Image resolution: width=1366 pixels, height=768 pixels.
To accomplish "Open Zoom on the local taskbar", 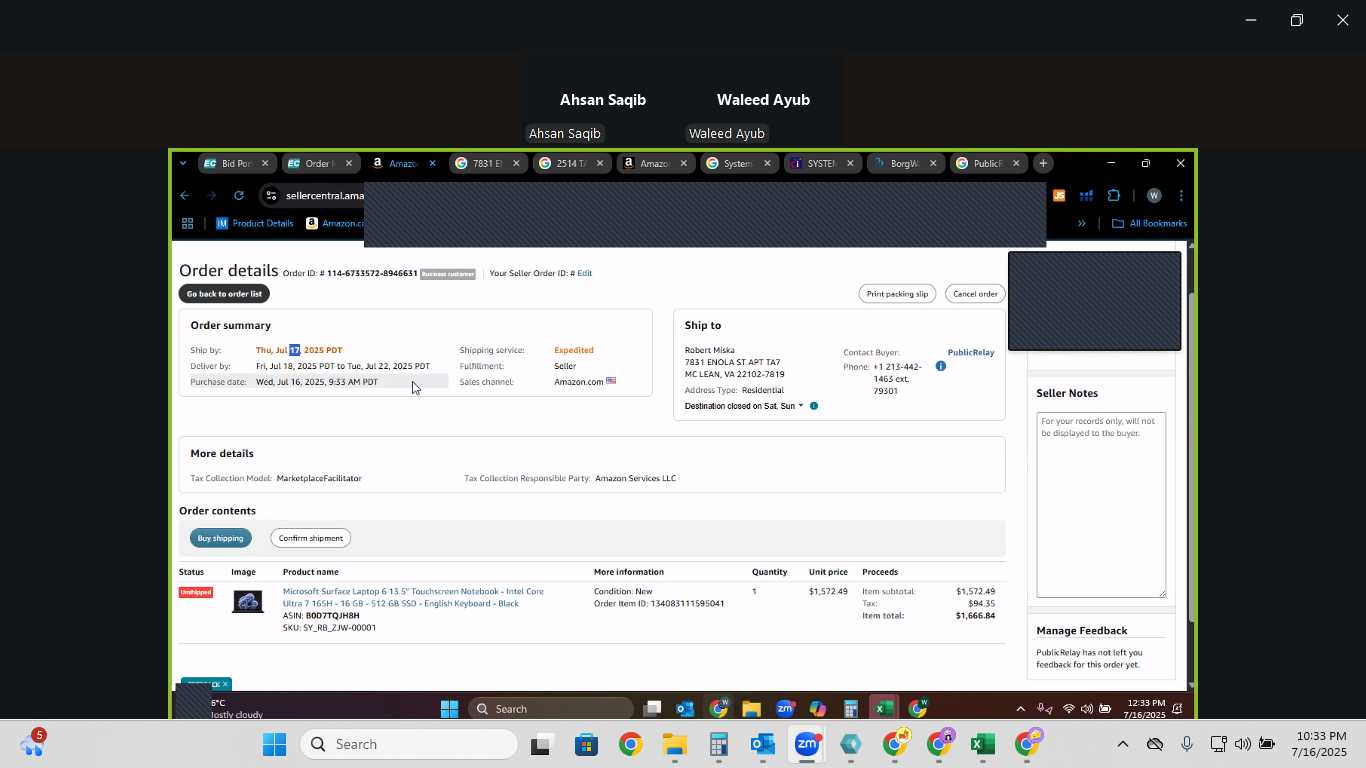I will [807, 745].
